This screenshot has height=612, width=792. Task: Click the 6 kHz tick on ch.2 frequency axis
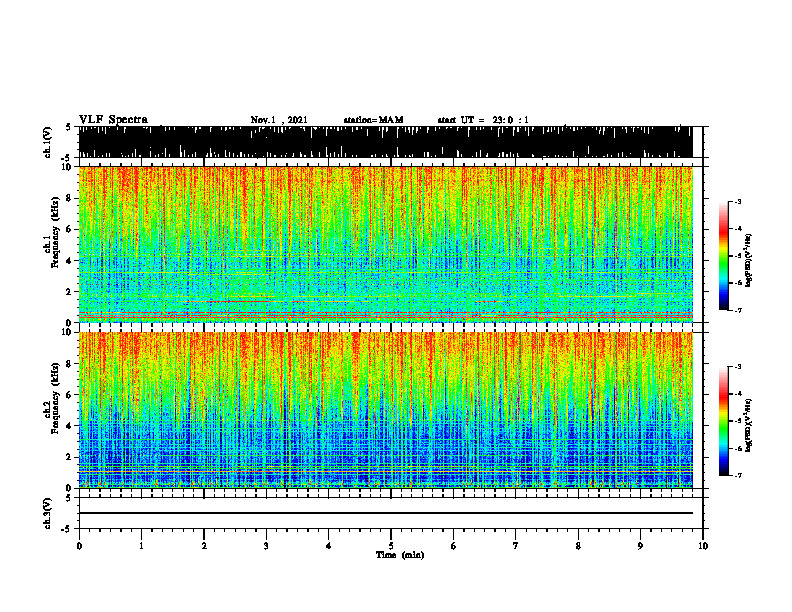point(70,394)
